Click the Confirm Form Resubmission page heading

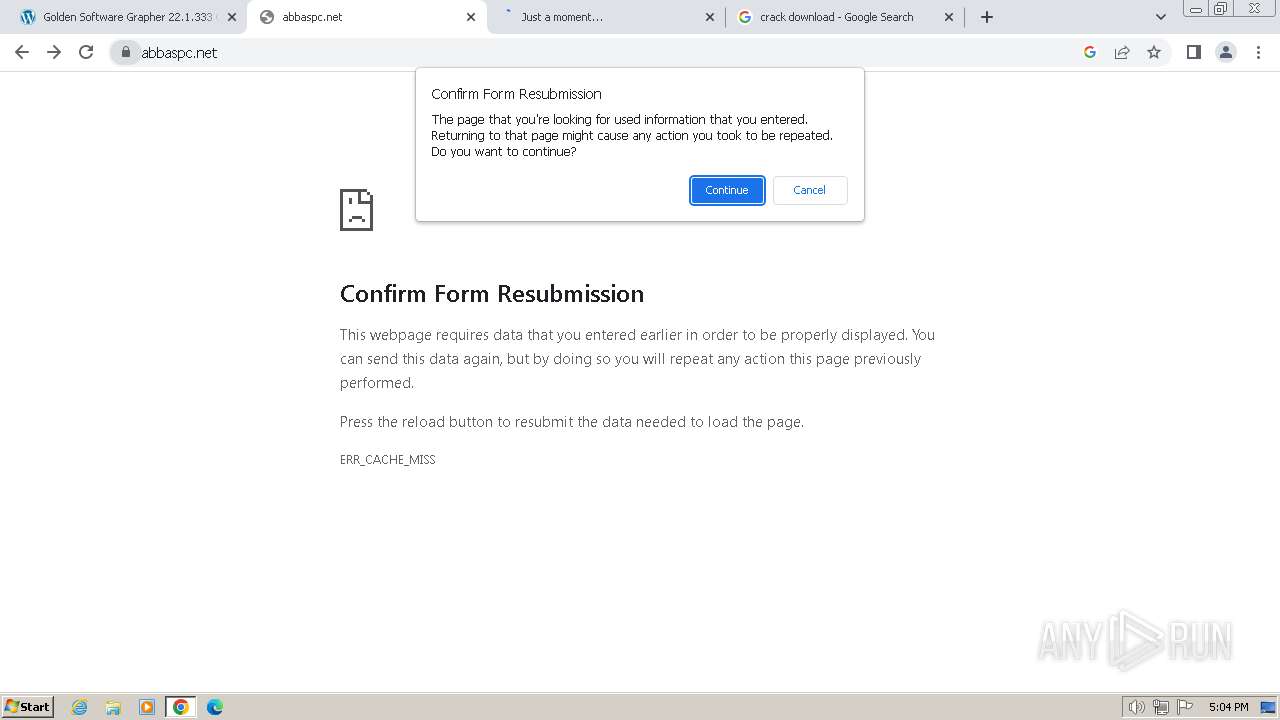(492, 294)
